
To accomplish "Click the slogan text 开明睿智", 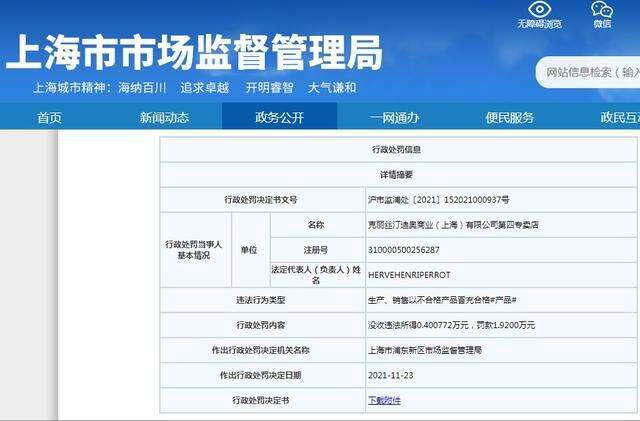I will (x=270, y=88).
